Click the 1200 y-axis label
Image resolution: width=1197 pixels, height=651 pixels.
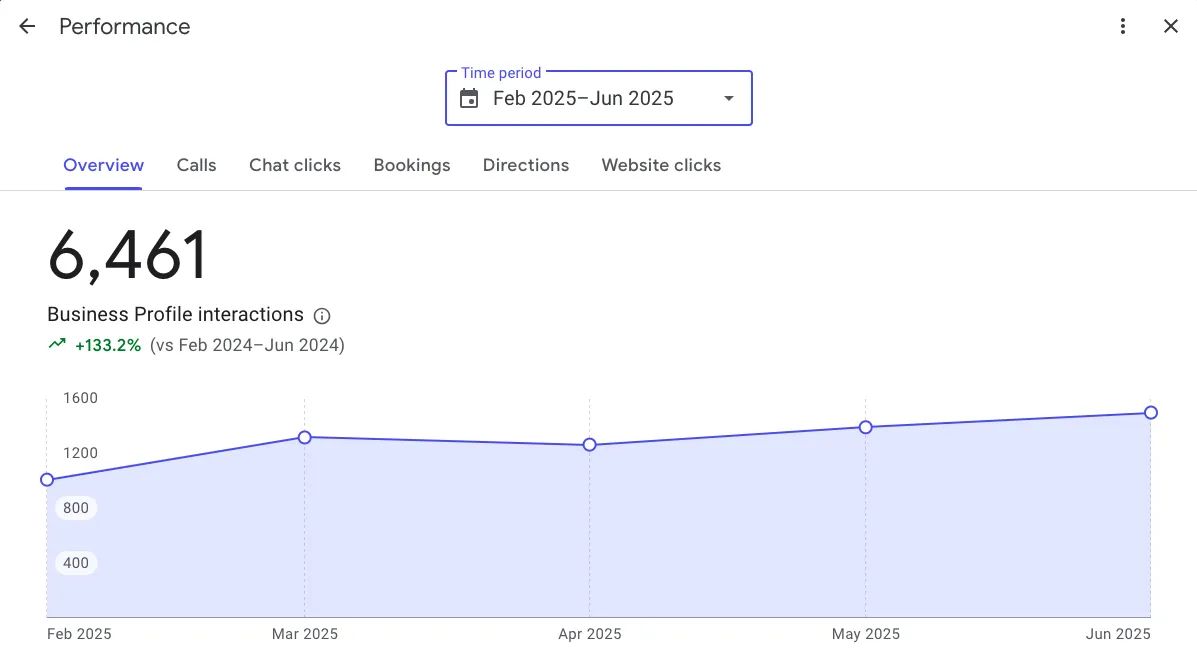point(80,453)
